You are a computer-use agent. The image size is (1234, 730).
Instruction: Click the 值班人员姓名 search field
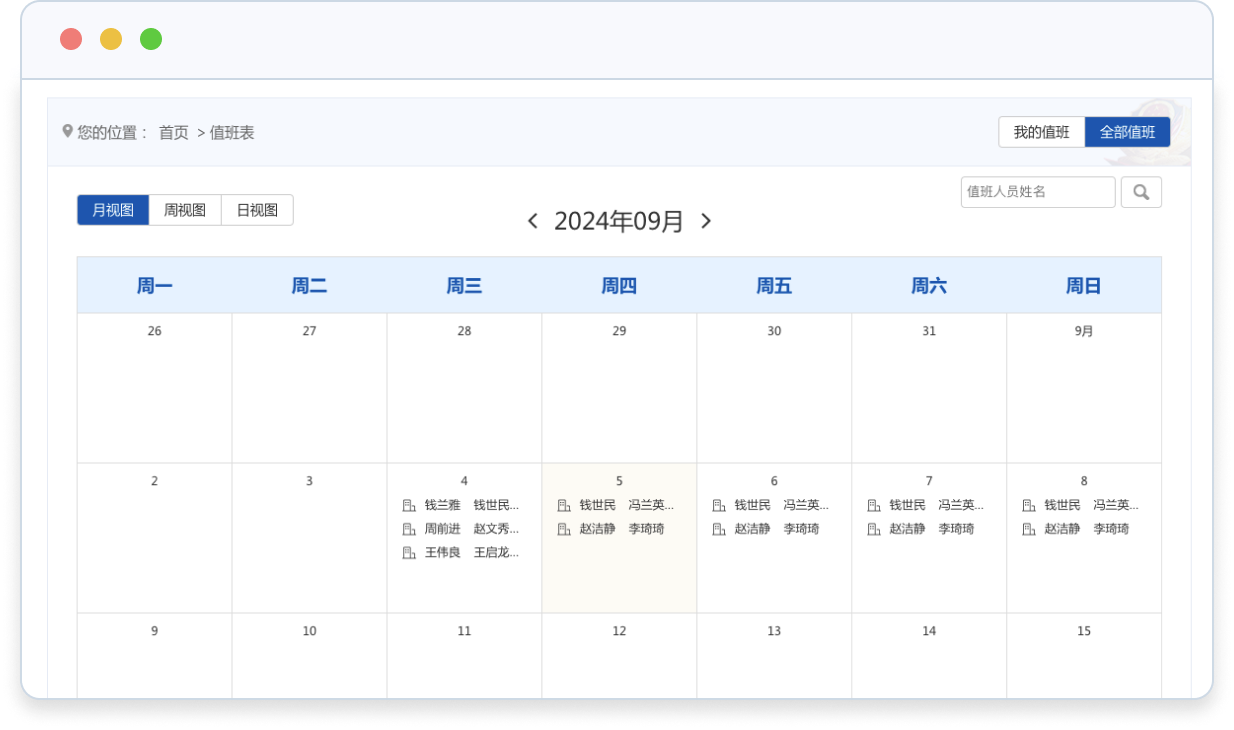[x=1037, y=192]
